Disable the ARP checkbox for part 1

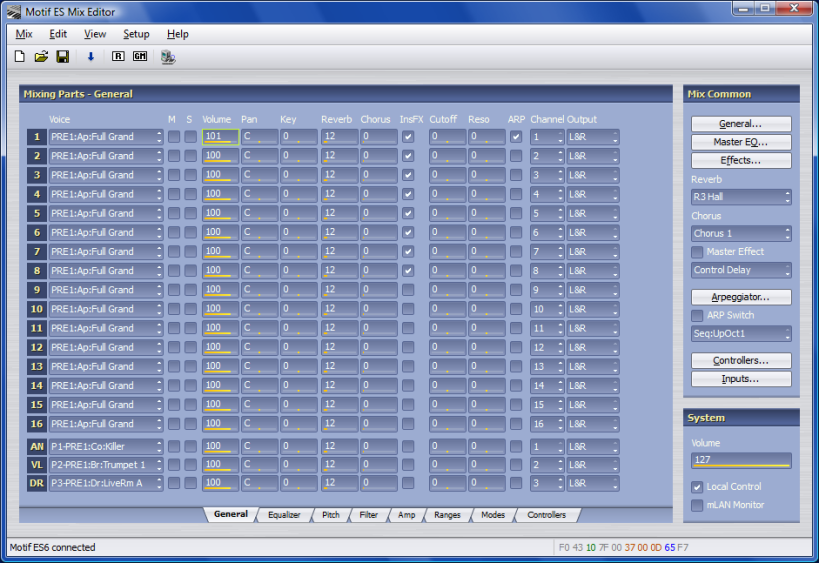pos(516,137)
